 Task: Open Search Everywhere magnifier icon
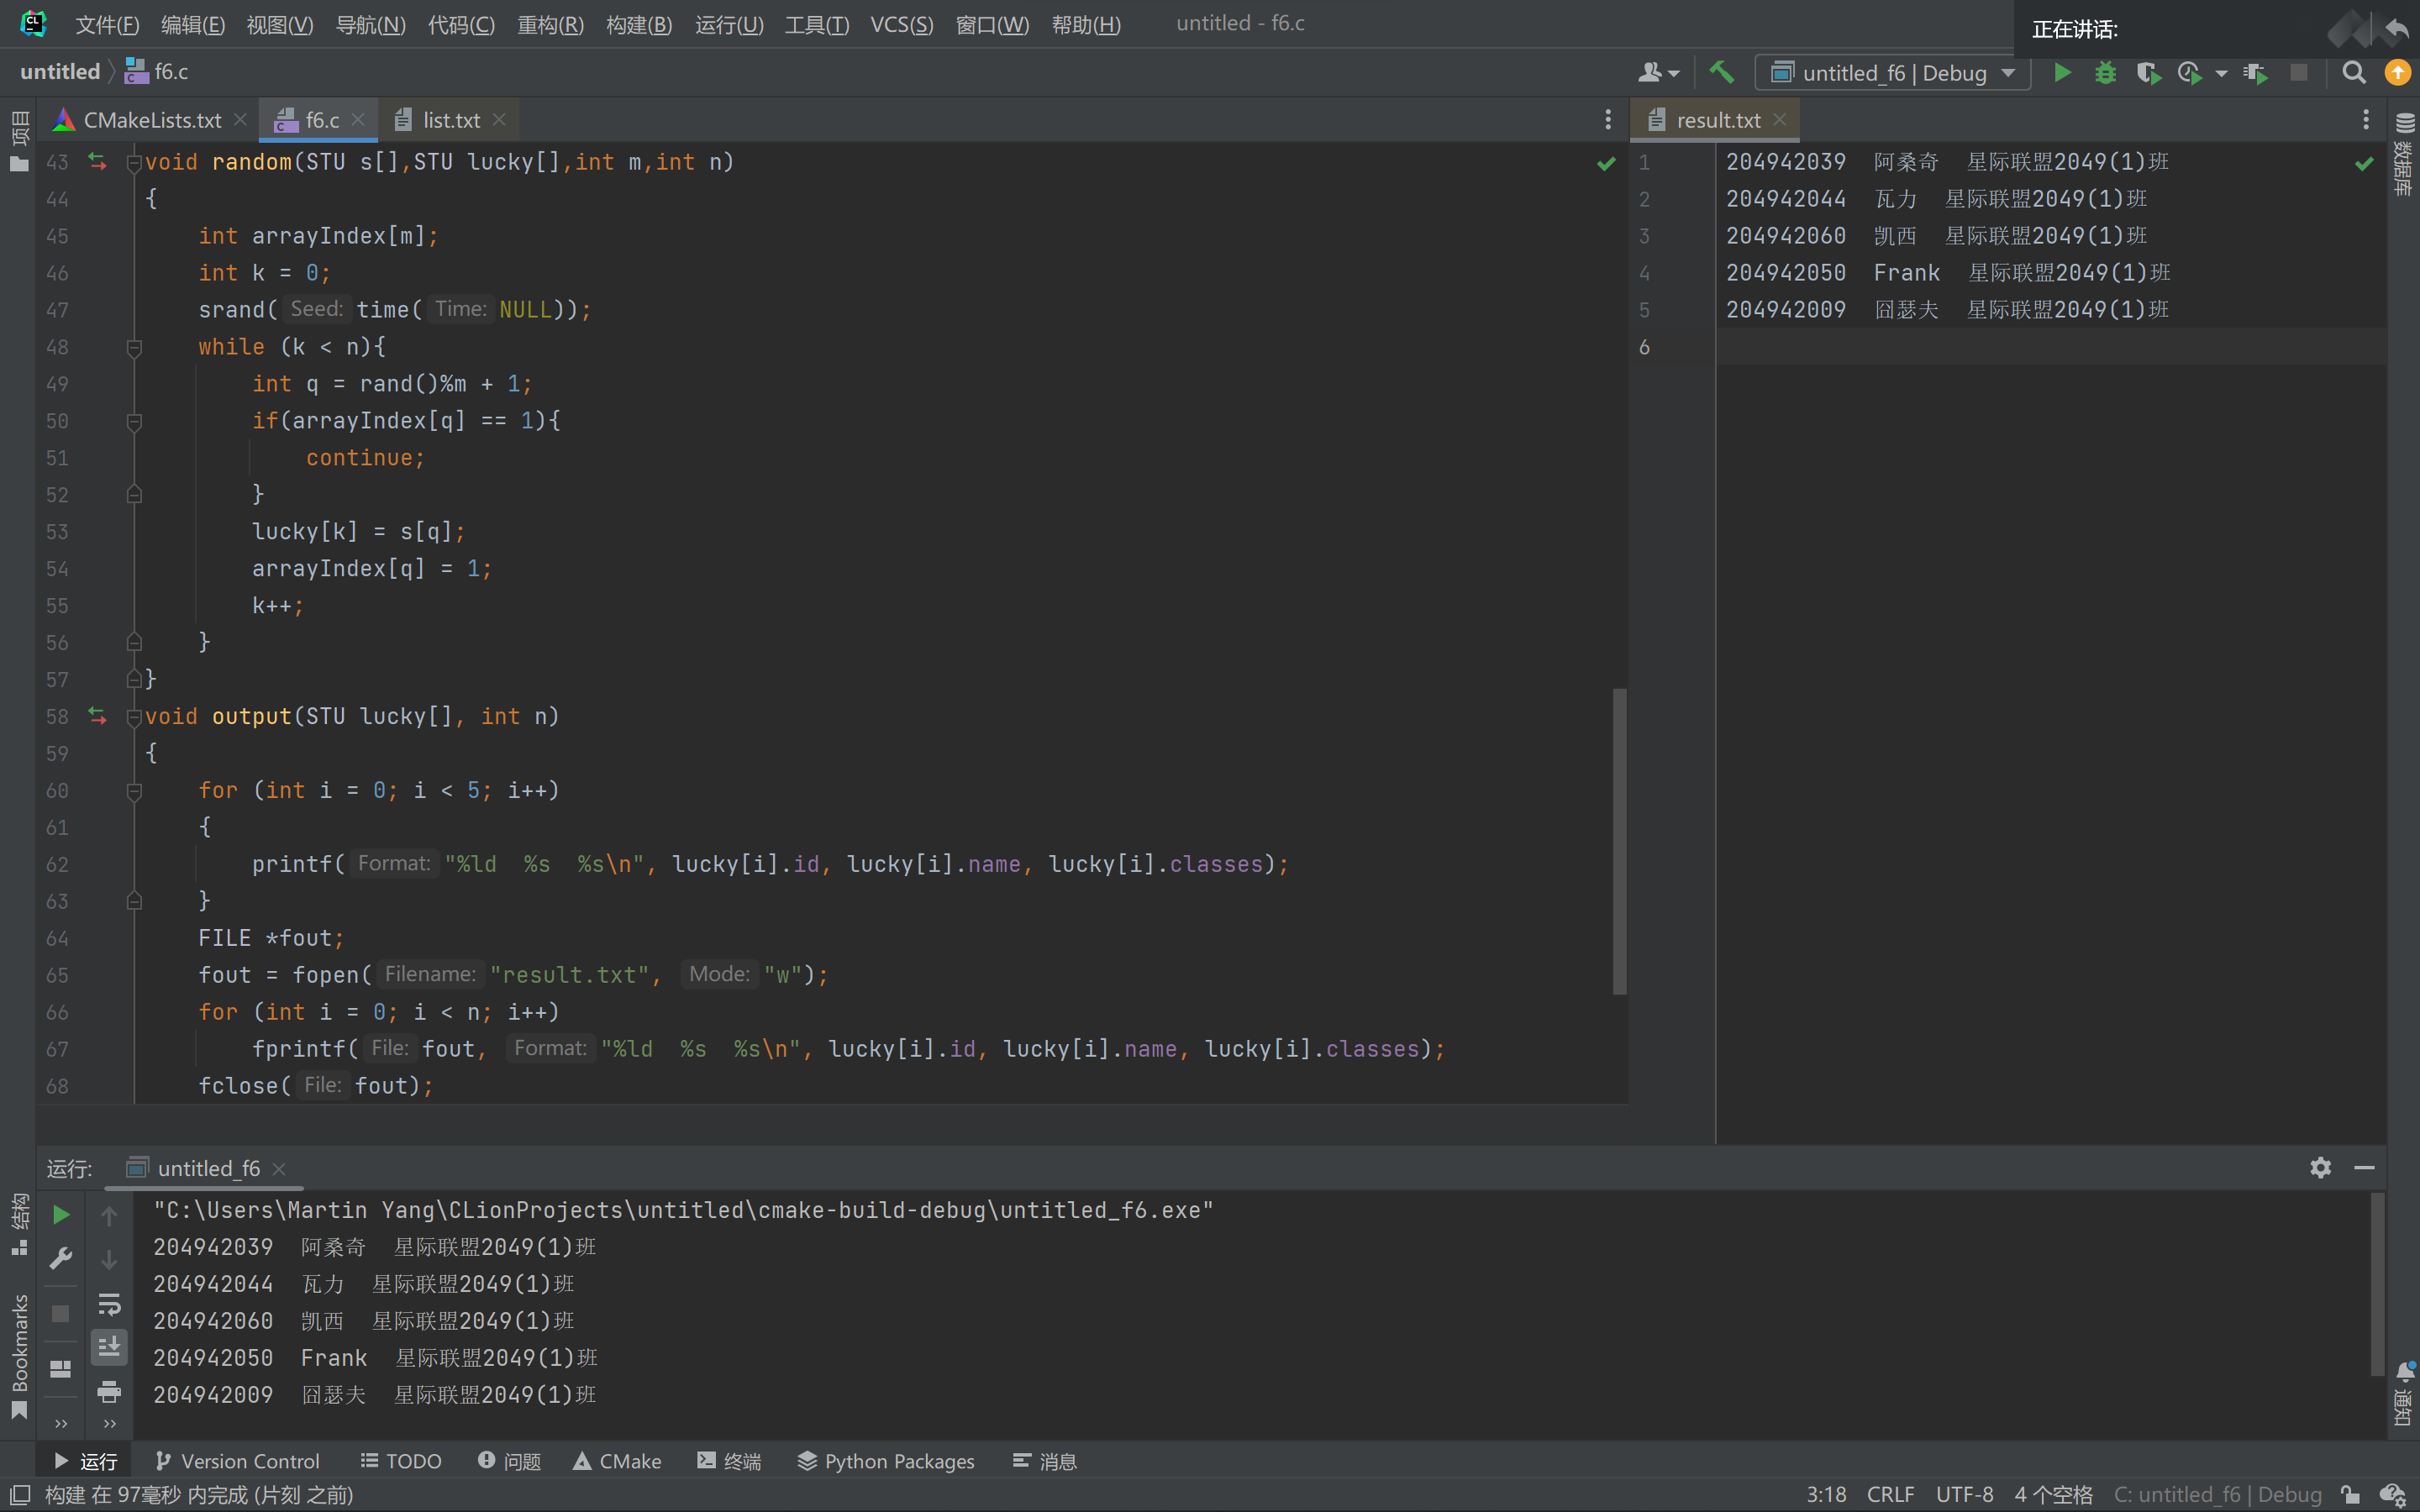pyautogui.click(x=2353, y=73)
